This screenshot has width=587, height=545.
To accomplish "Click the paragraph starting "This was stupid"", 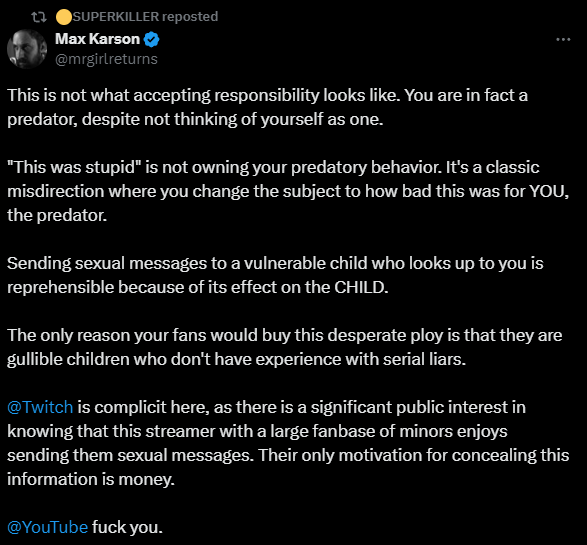I will tap(288, 191).
